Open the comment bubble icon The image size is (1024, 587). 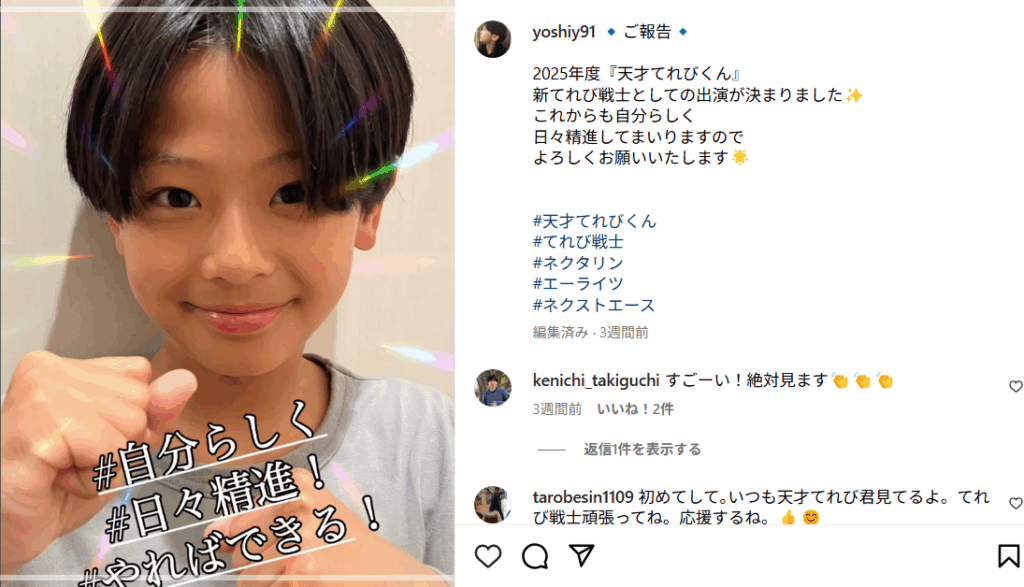(x=535, y=556)
